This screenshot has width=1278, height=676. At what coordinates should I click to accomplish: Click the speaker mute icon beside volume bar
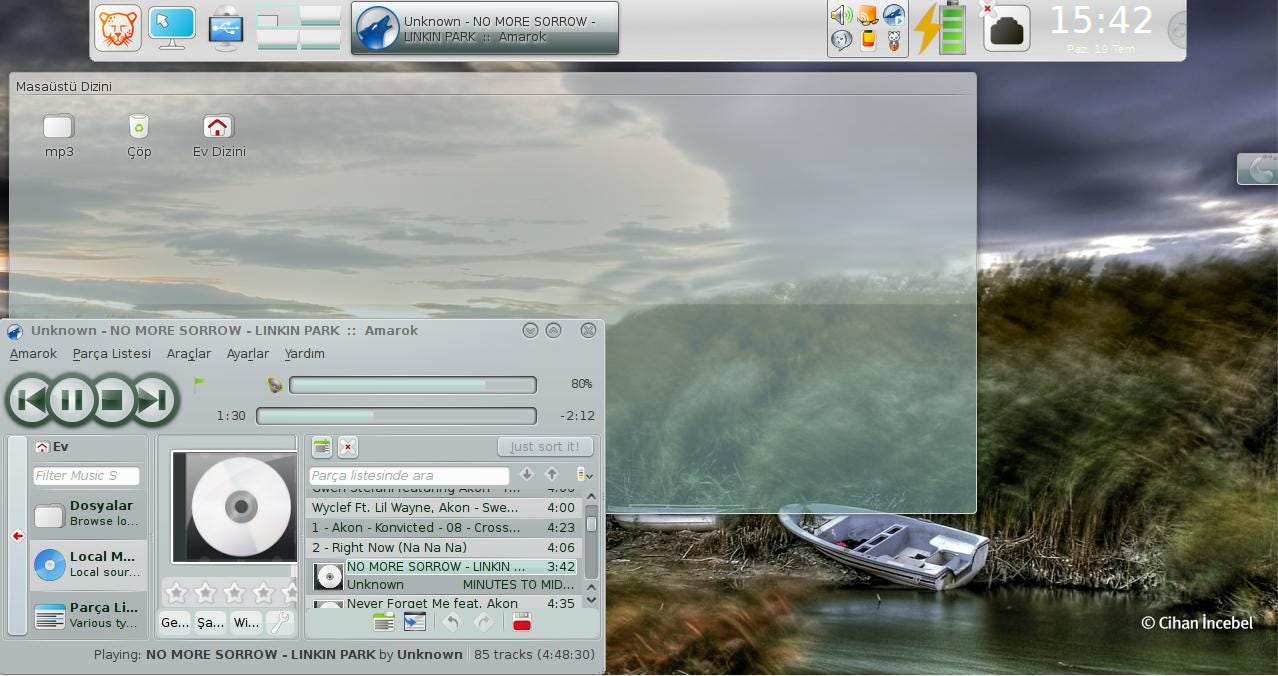pos(275,385)
